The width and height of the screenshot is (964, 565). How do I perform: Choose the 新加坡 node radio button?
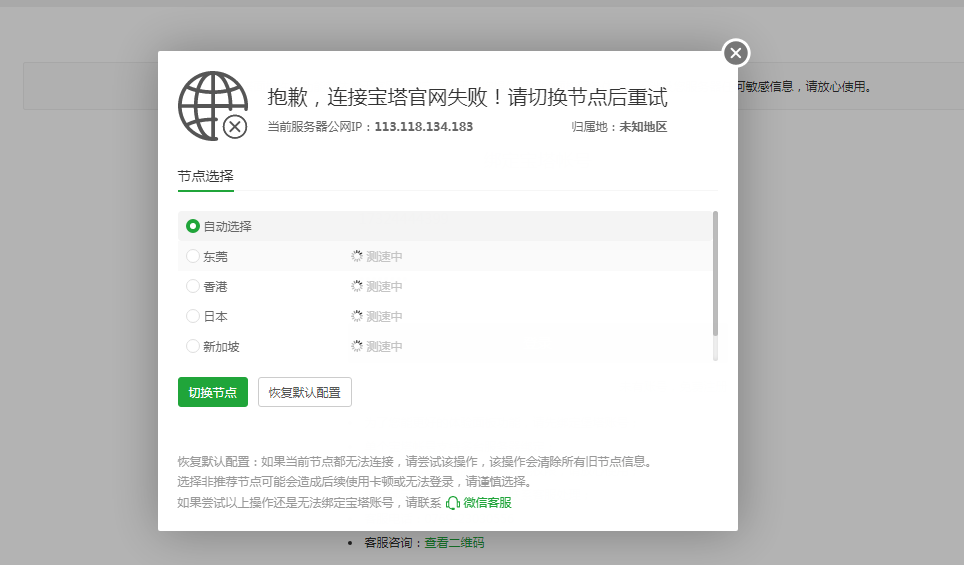coord(192,346)
